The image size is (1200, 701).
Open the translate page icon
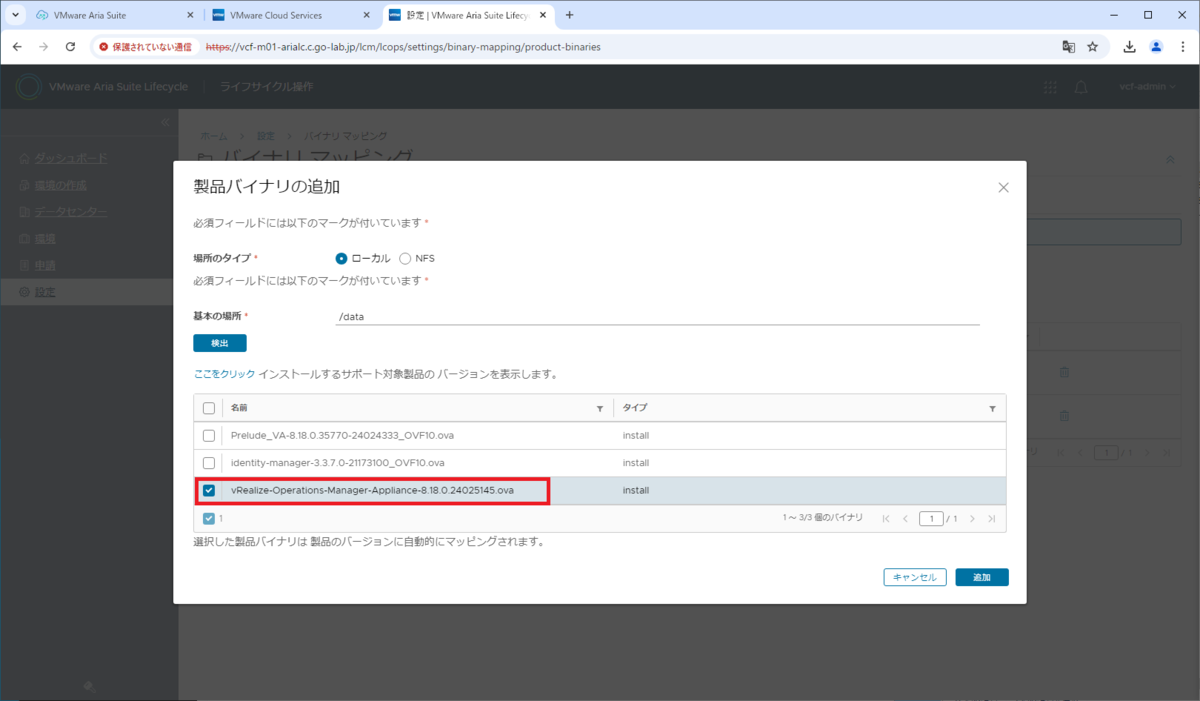(1068, 47)
